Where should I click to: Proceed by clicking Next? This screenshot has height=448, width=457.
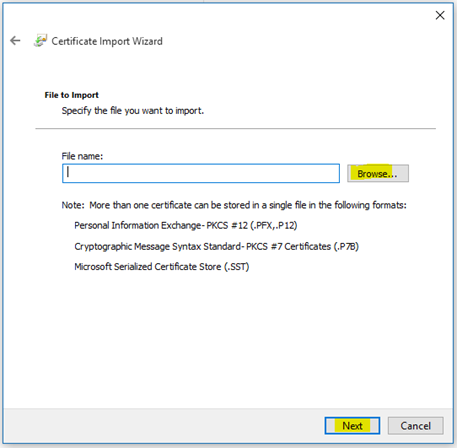[352, 426]
